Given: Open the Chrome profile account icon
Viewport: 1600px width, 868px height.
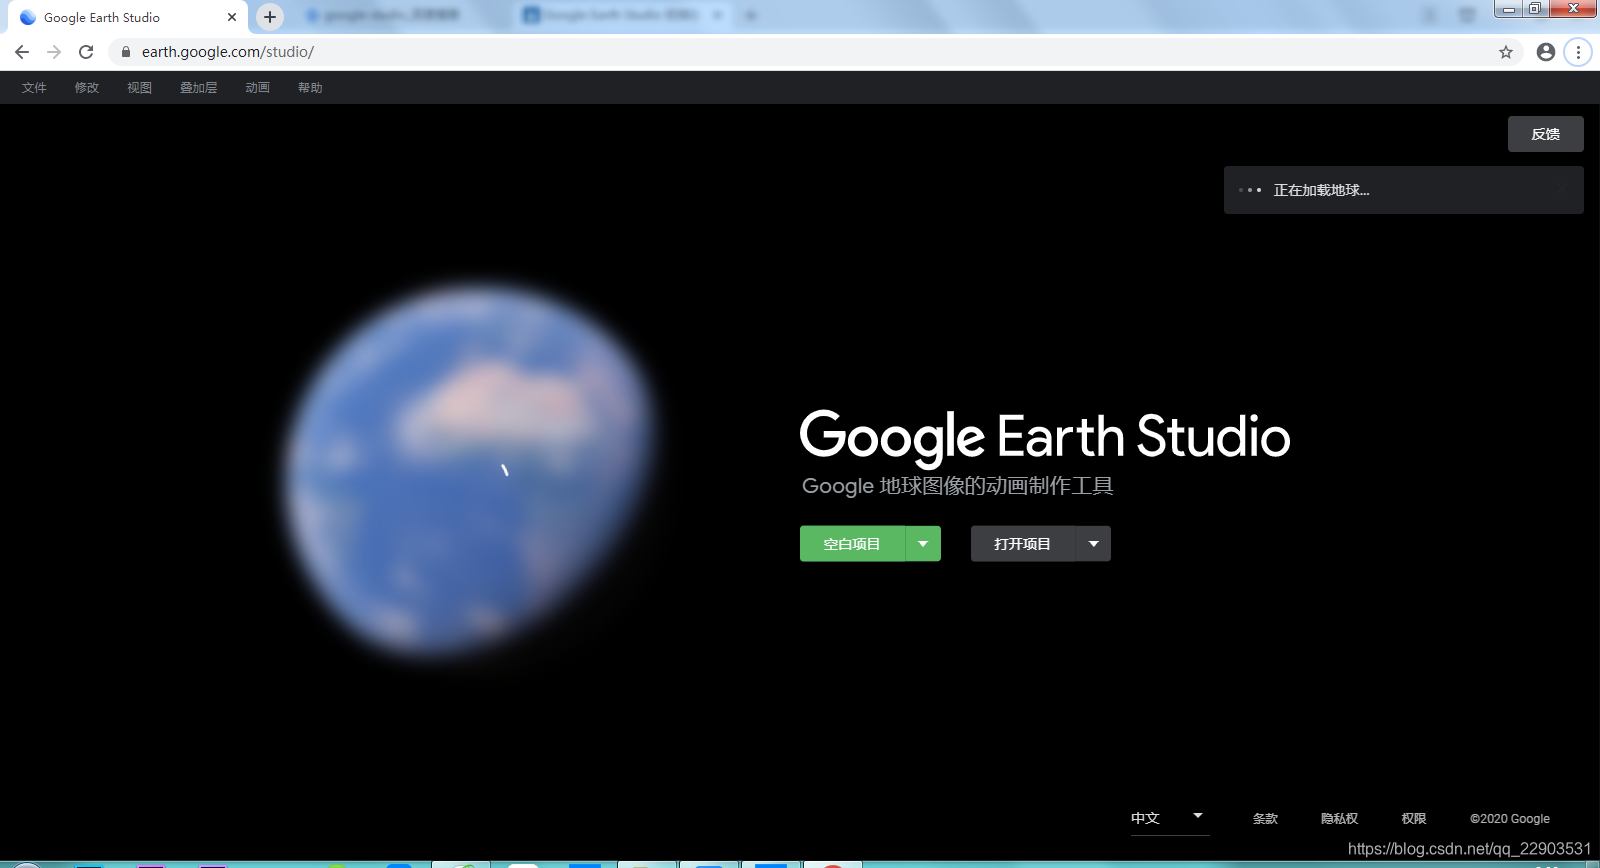Looking at the screenshot, I should (1546, 52).
